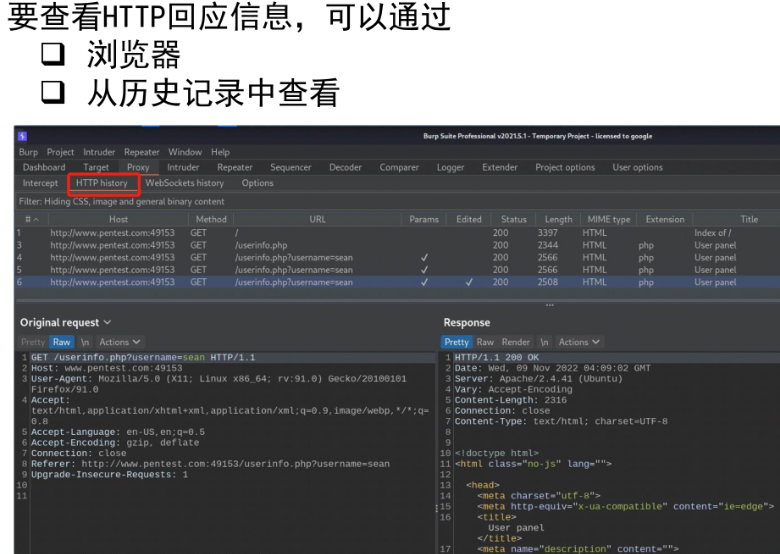The width and height of the screenshot is (780, 554).
Task: Click the Index of / title cell
Action: pos(713,233)
